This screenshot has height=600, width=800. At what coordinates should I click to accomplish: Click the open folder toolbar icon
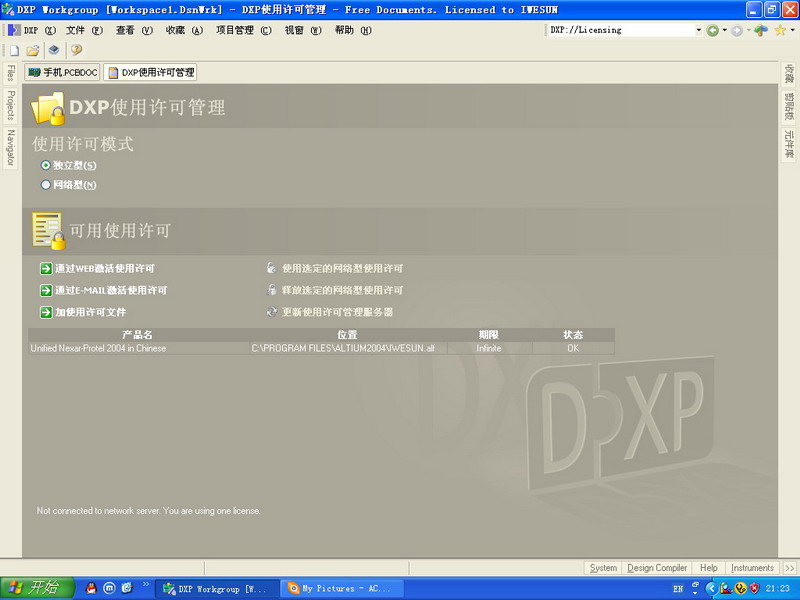coord(33,50)
